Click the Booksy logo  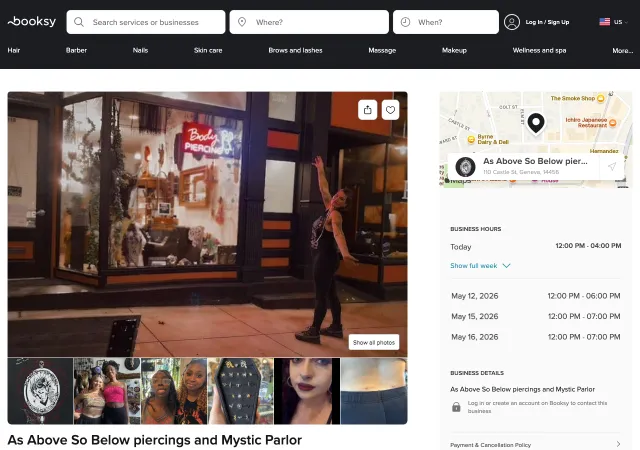point(32,21)
